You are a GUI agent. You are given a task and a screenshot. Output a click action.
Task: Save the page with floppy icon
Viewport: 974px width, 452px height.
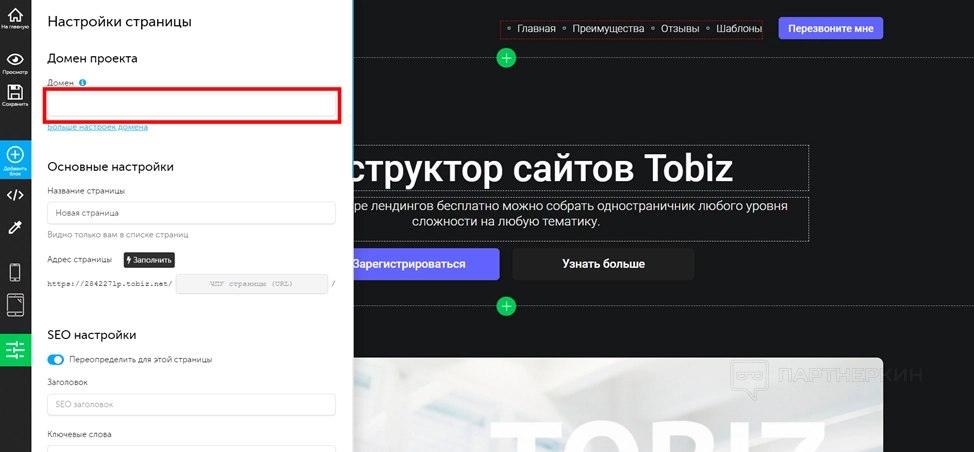[15, 95]
